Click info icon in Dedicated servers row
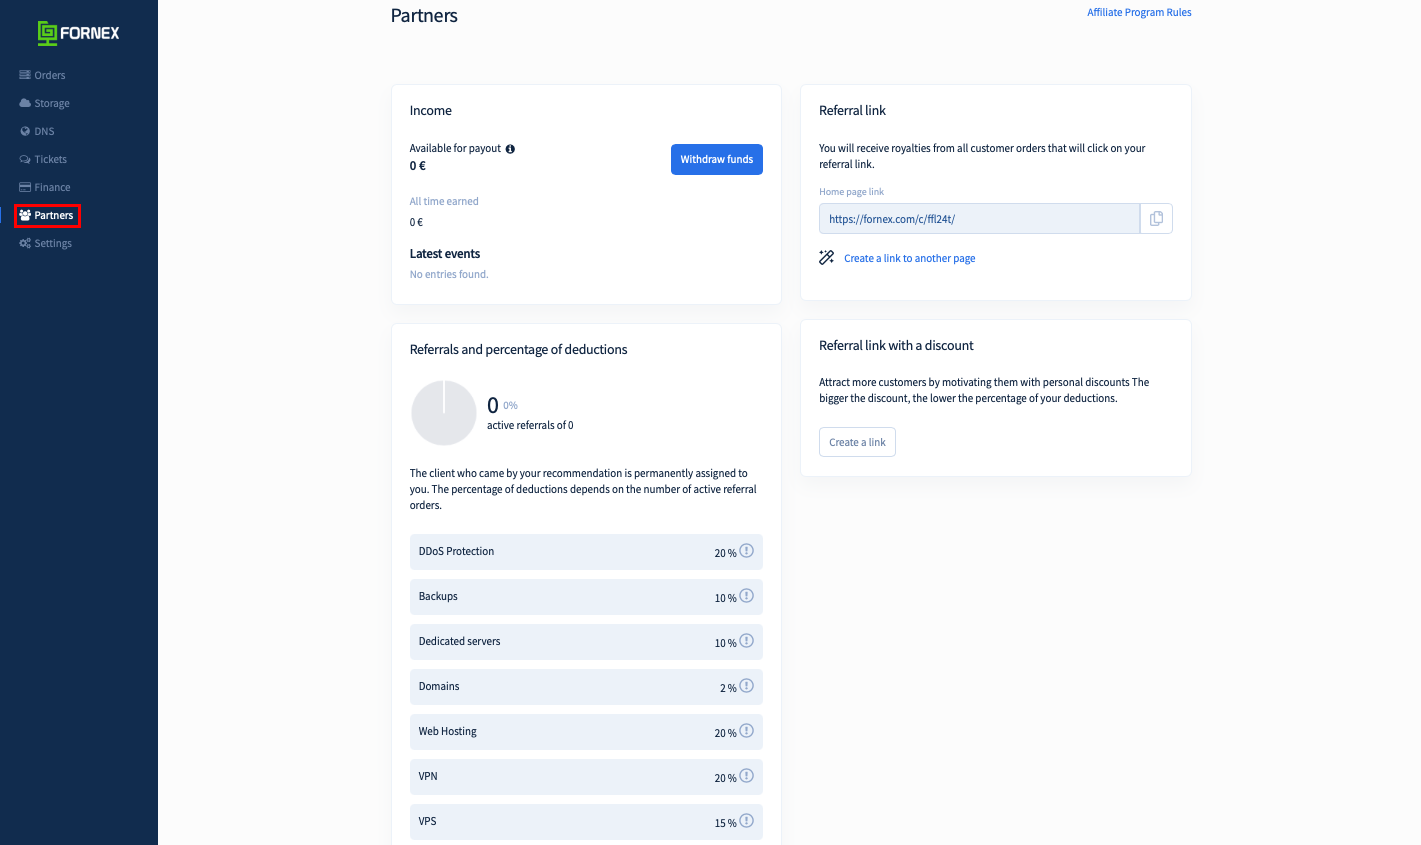This screenshot has height=845, width=1421. [x=746, y=641]
